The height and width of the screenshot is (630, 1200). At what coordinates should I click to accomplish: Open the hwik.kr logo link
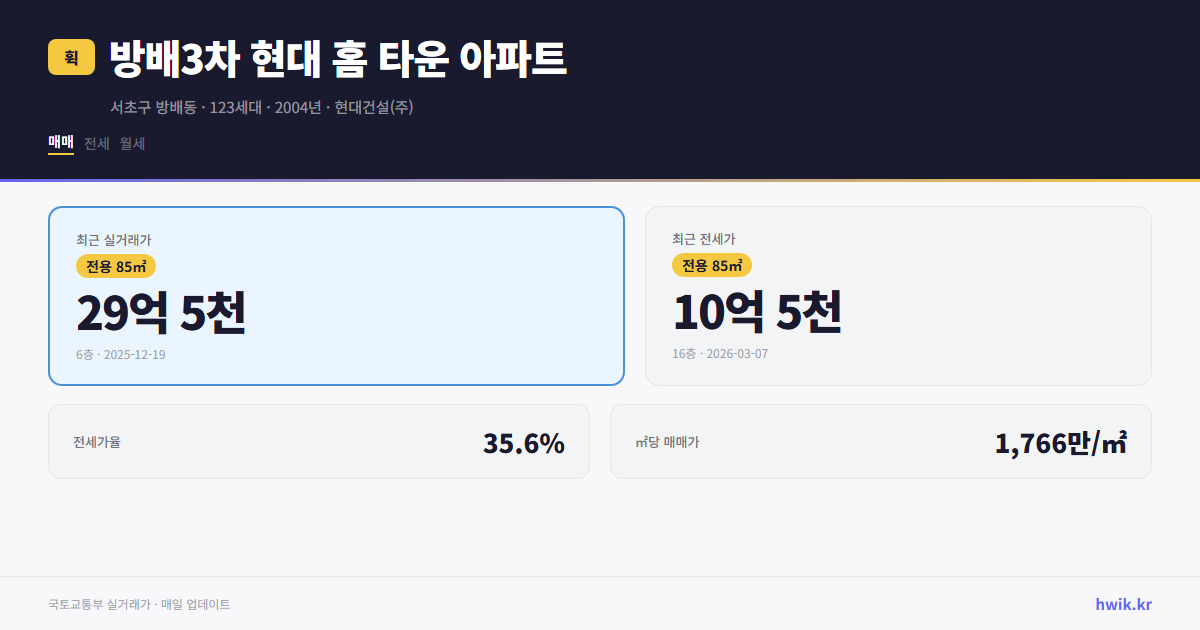pos(1122,604)
